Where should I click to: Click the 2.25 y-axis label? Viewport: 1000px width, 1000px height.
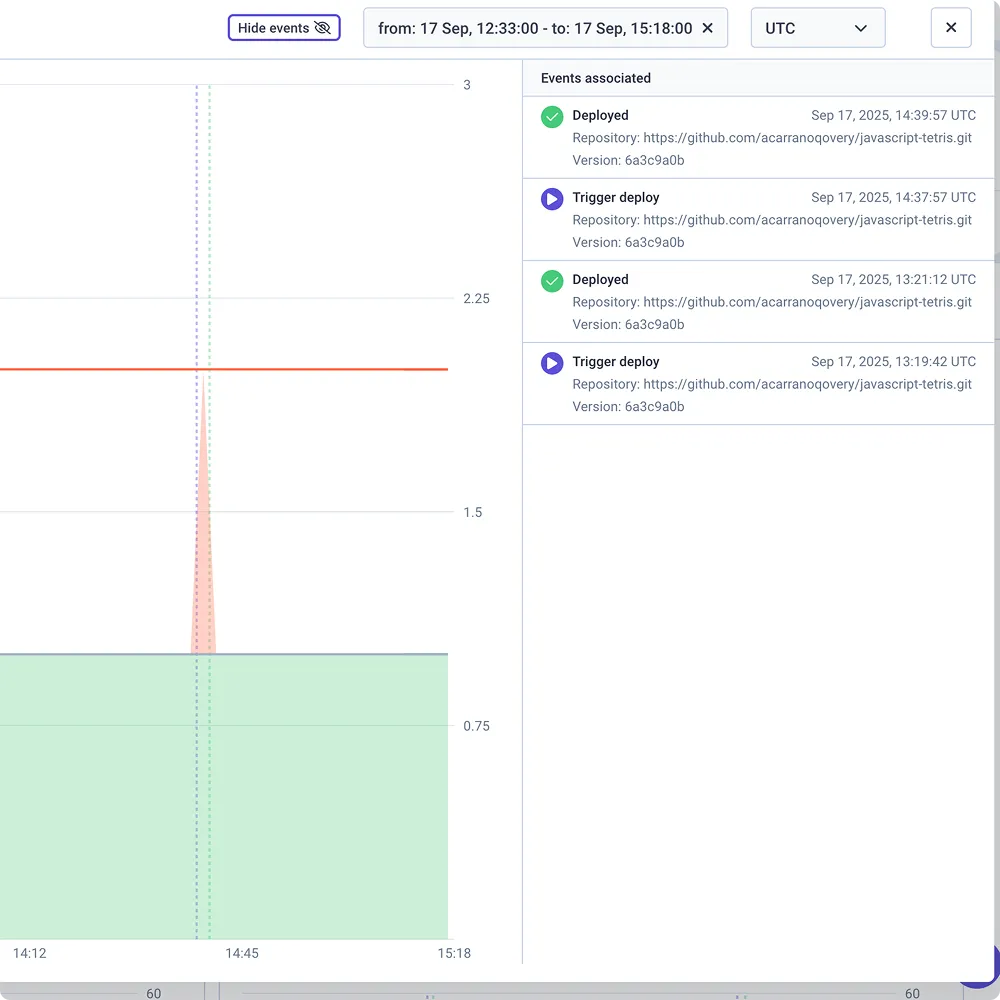[476, 298]
